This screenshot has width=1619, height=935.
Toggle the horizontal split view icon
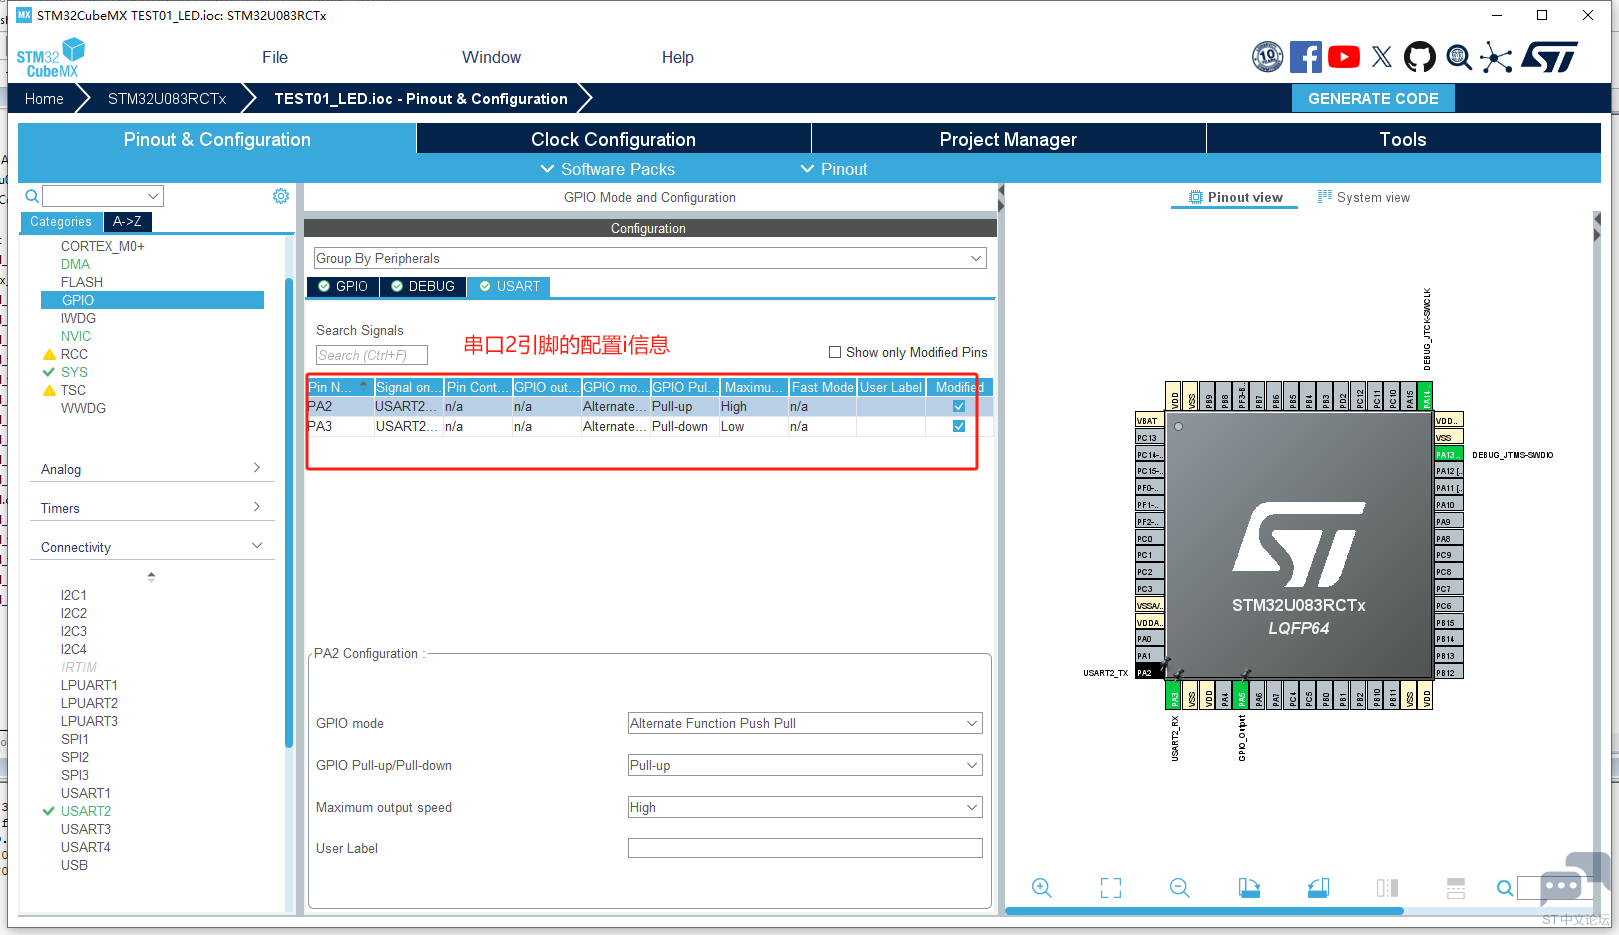click(1456, 888)
